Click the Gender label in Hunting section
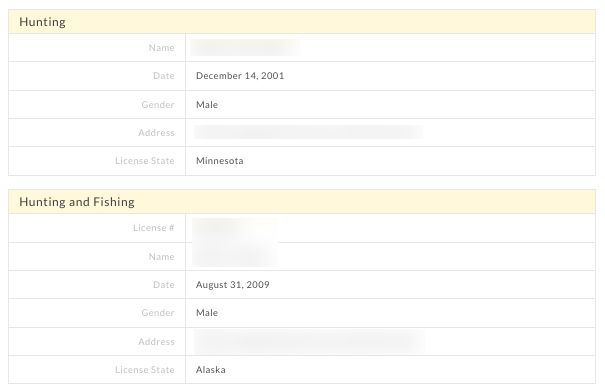 click(158, 105)
